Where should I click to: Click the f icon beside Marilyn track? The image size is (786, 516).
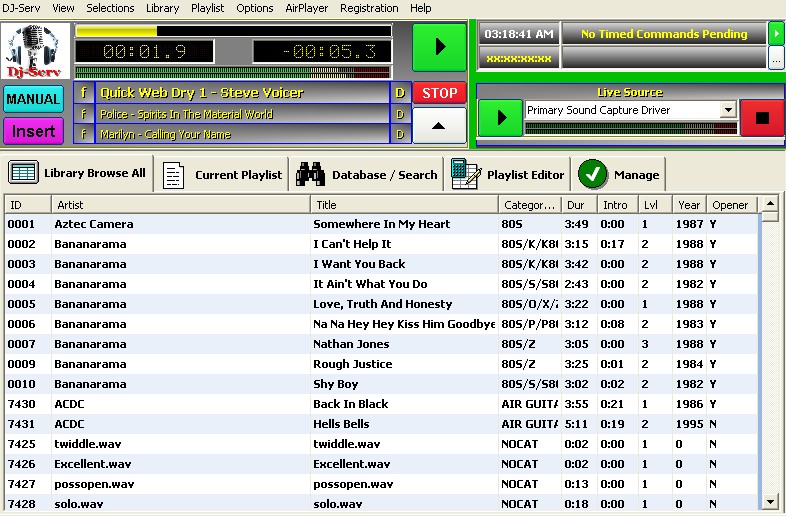click(84, 134)
